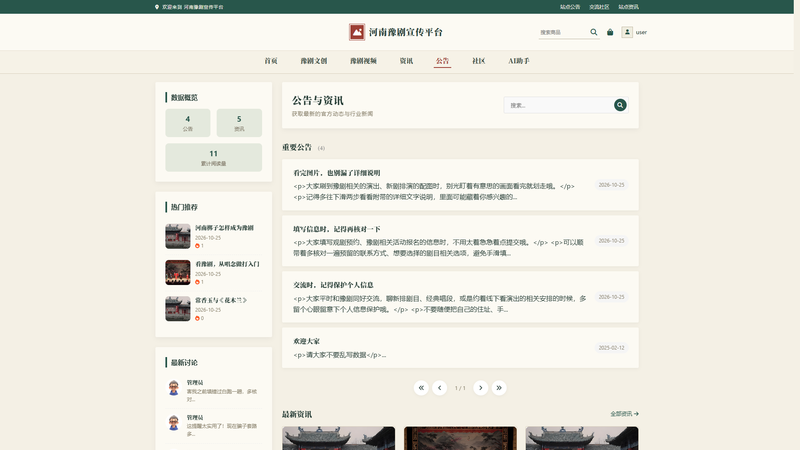
Task: Click second 管理员 avatar in 最新讨论
Action: (x=173, y=423)
